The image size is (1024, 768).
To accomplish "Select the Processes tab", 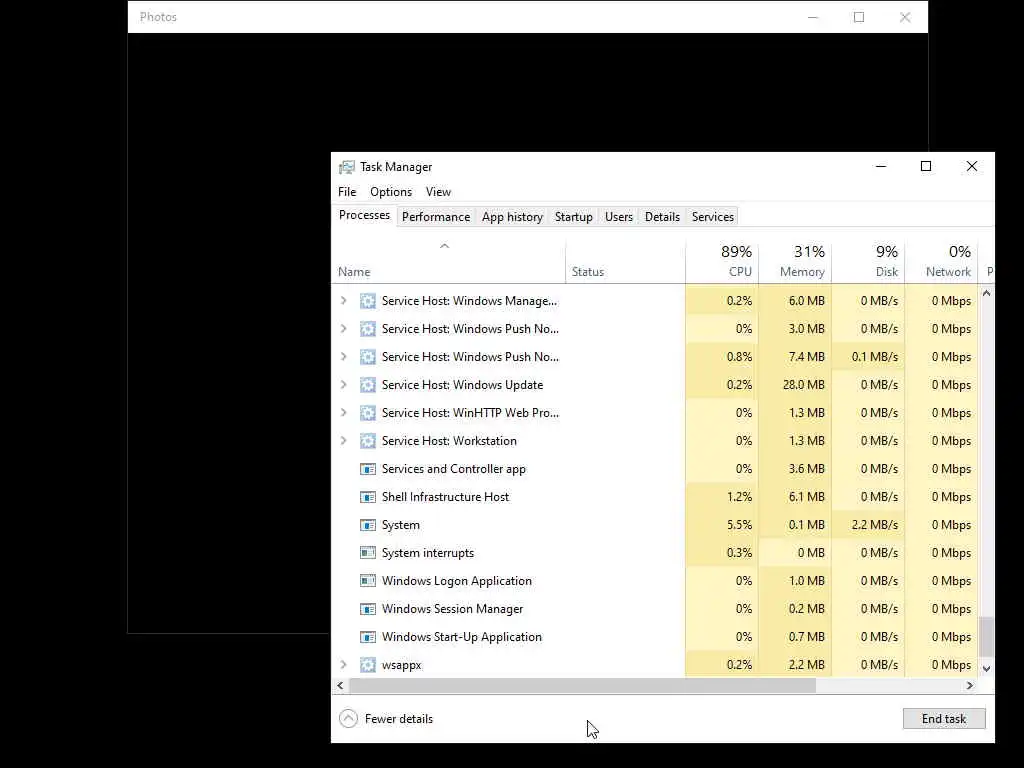I will (364, 216).
